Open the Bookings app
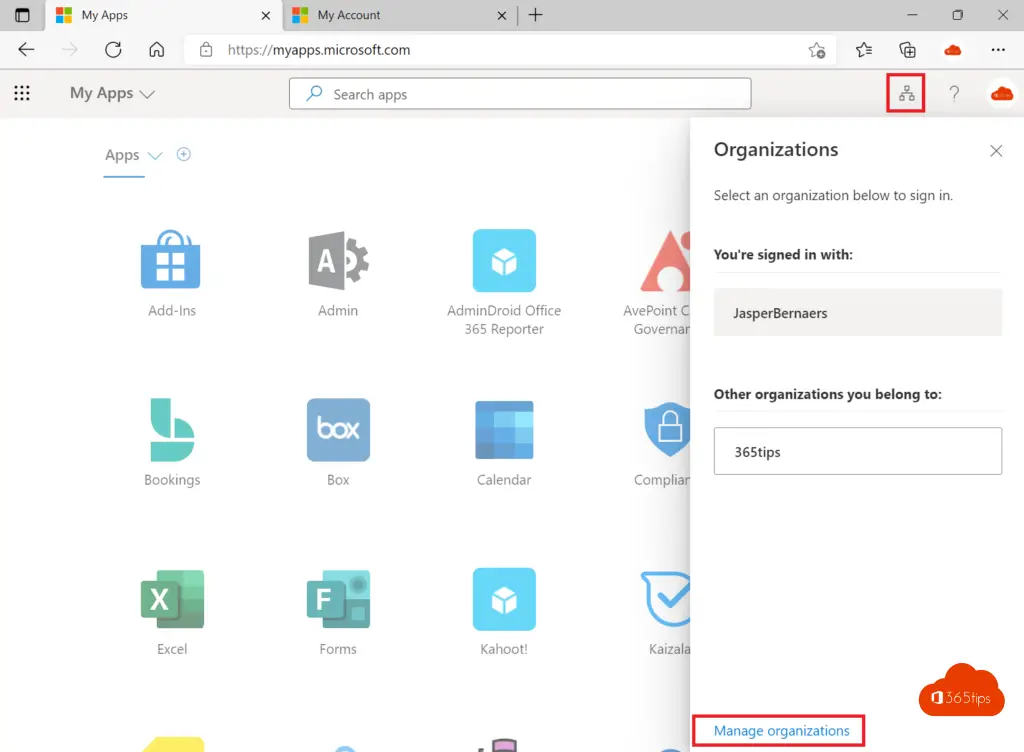Viewport: 1024px width, 752px height. [x=172, y=443]
